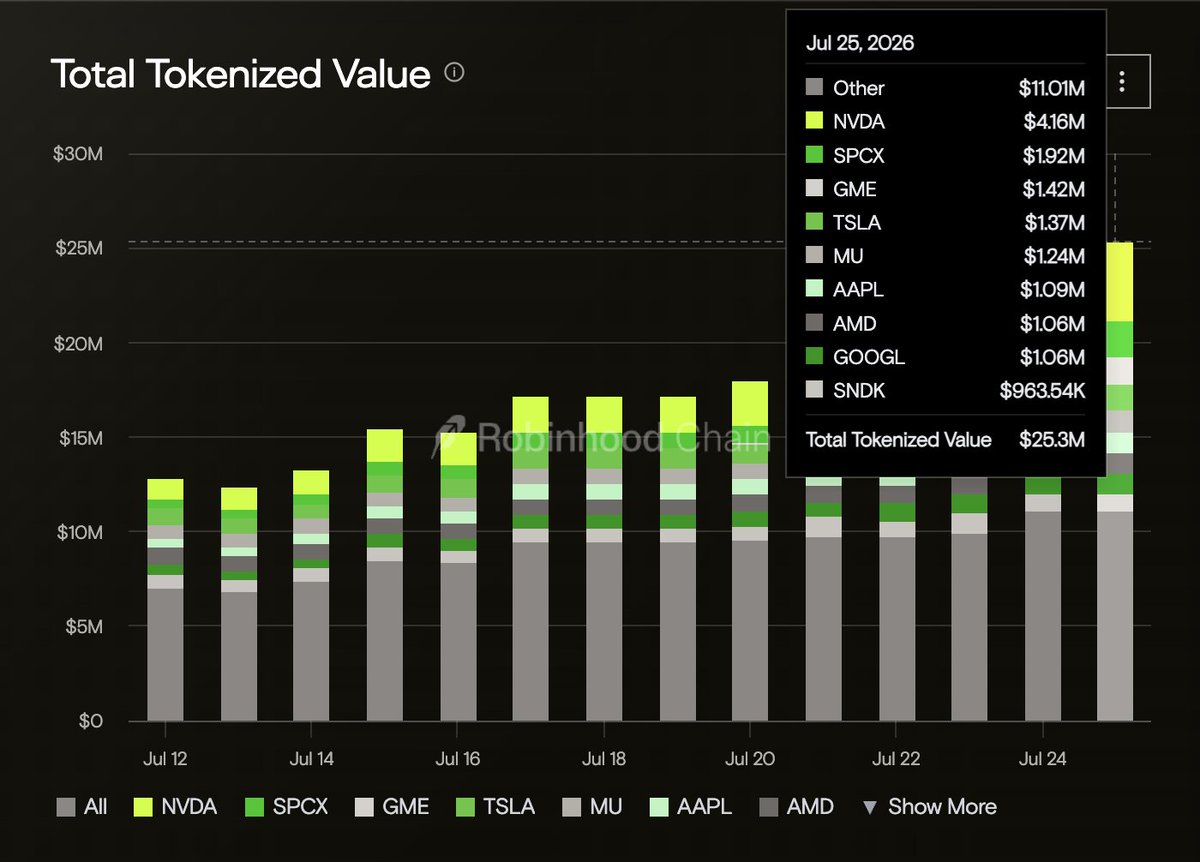
Task: Click the SPCX $1.92M tooltip row
Action: coord(945,156)
